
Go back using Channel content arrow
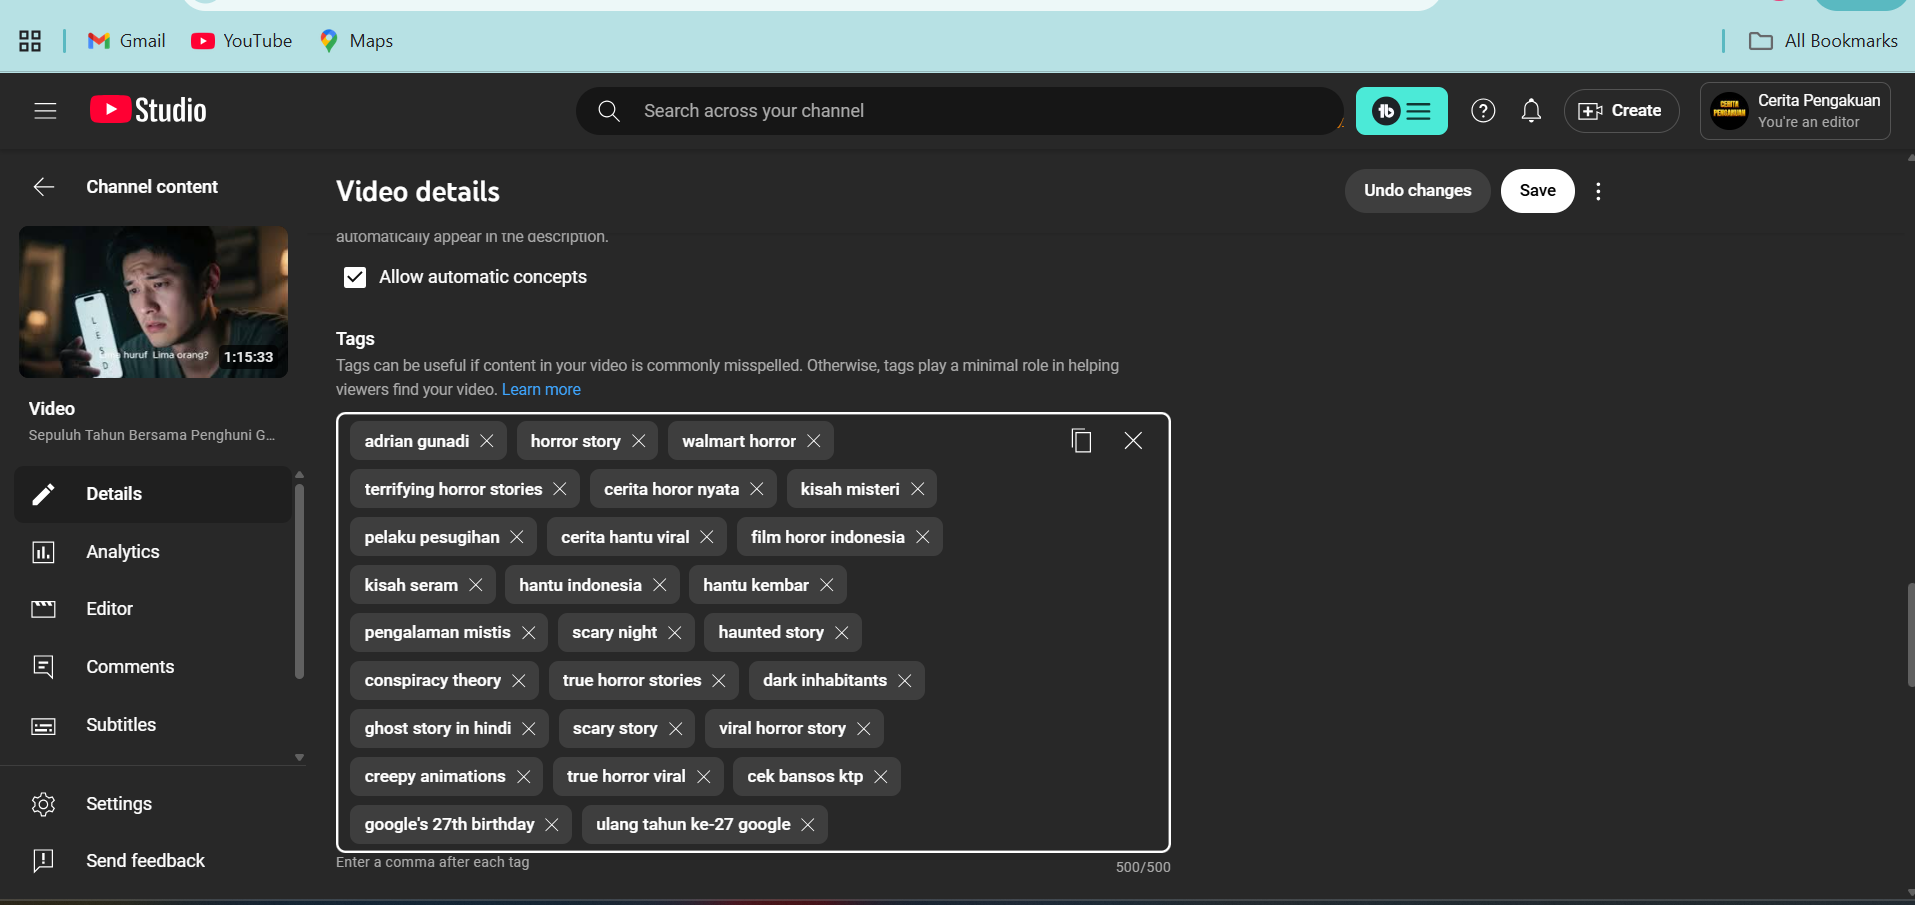(44, 187)
